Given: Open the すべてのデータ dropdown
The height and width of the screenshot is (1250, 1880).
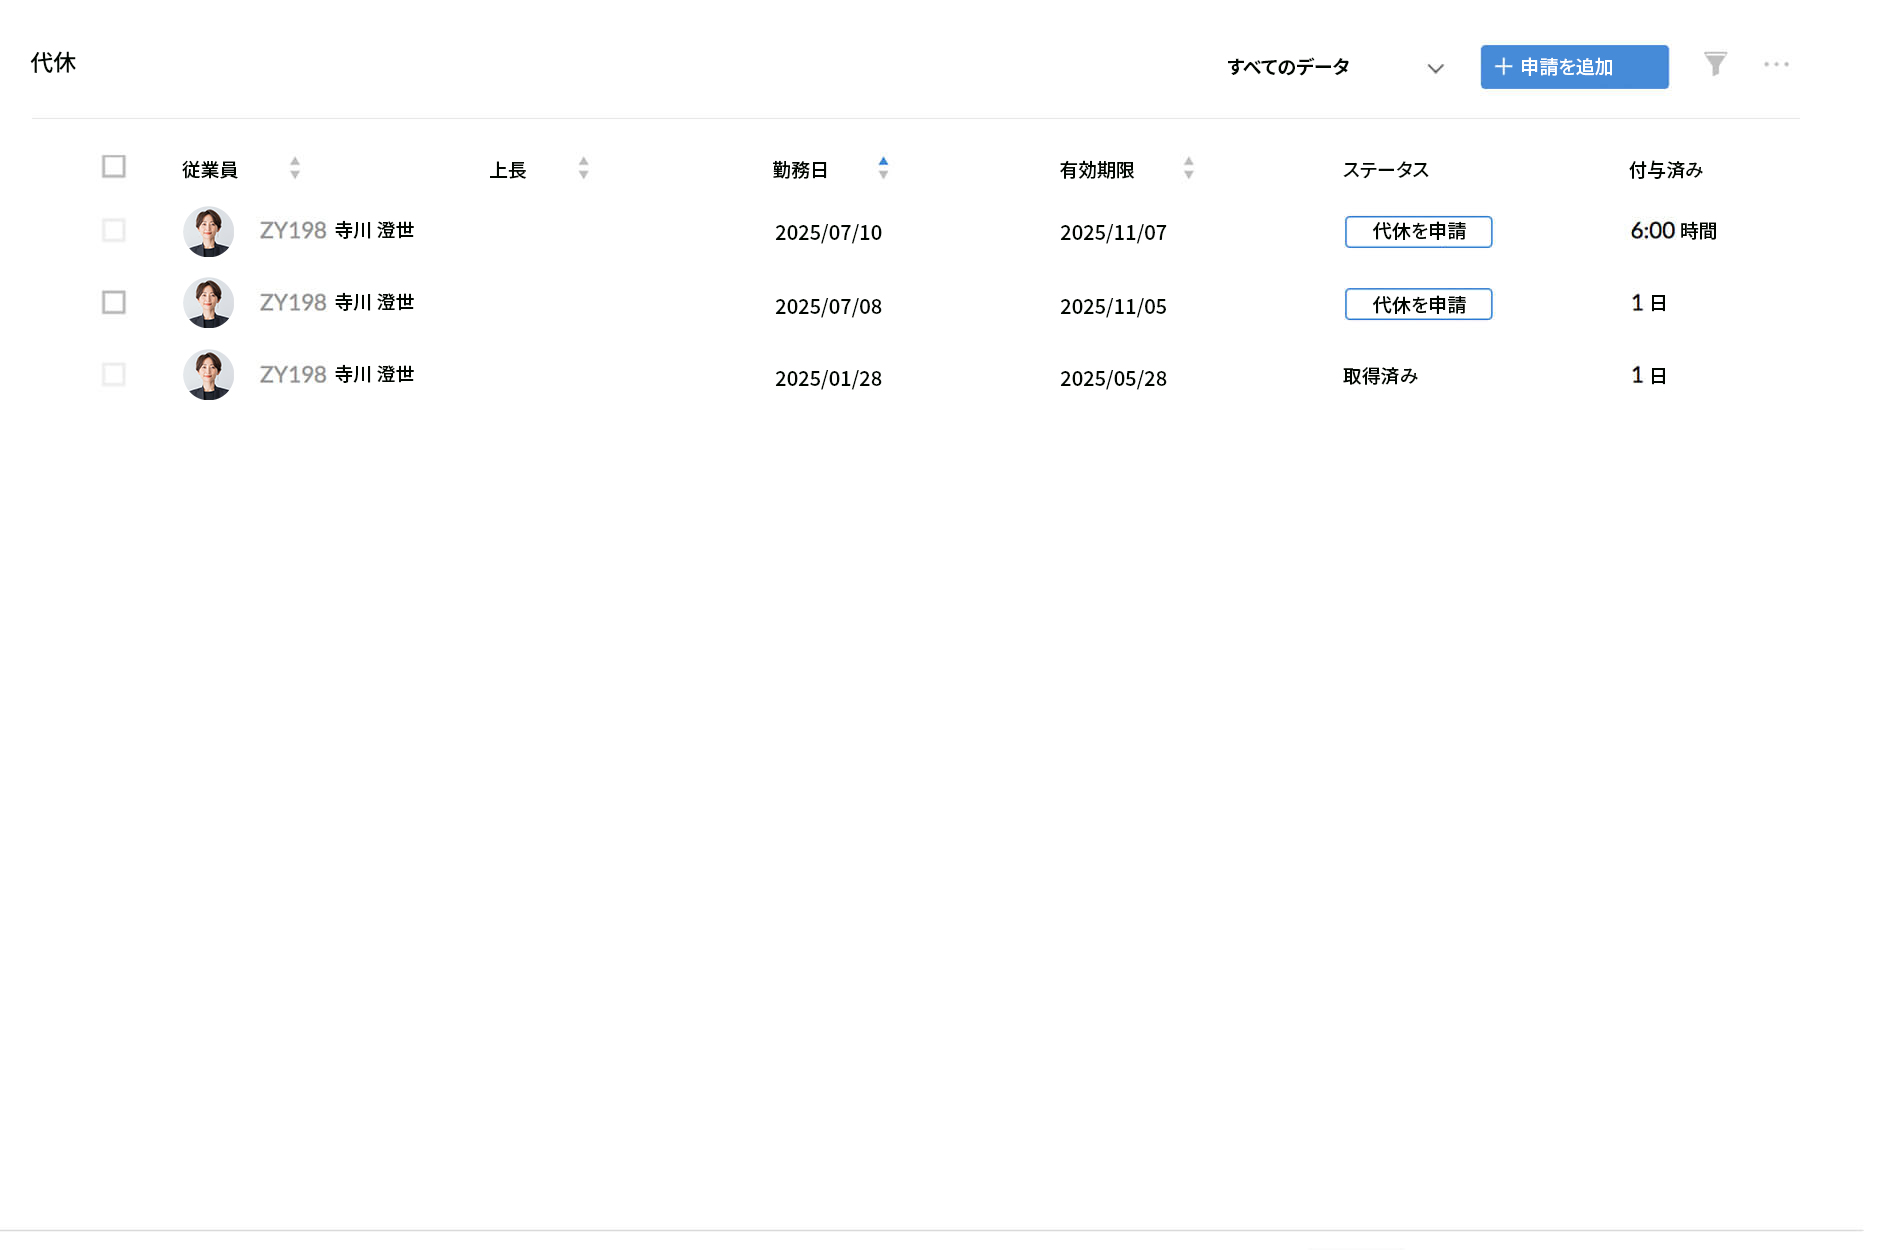Looking at the screenshot, I should point(1290,66).
